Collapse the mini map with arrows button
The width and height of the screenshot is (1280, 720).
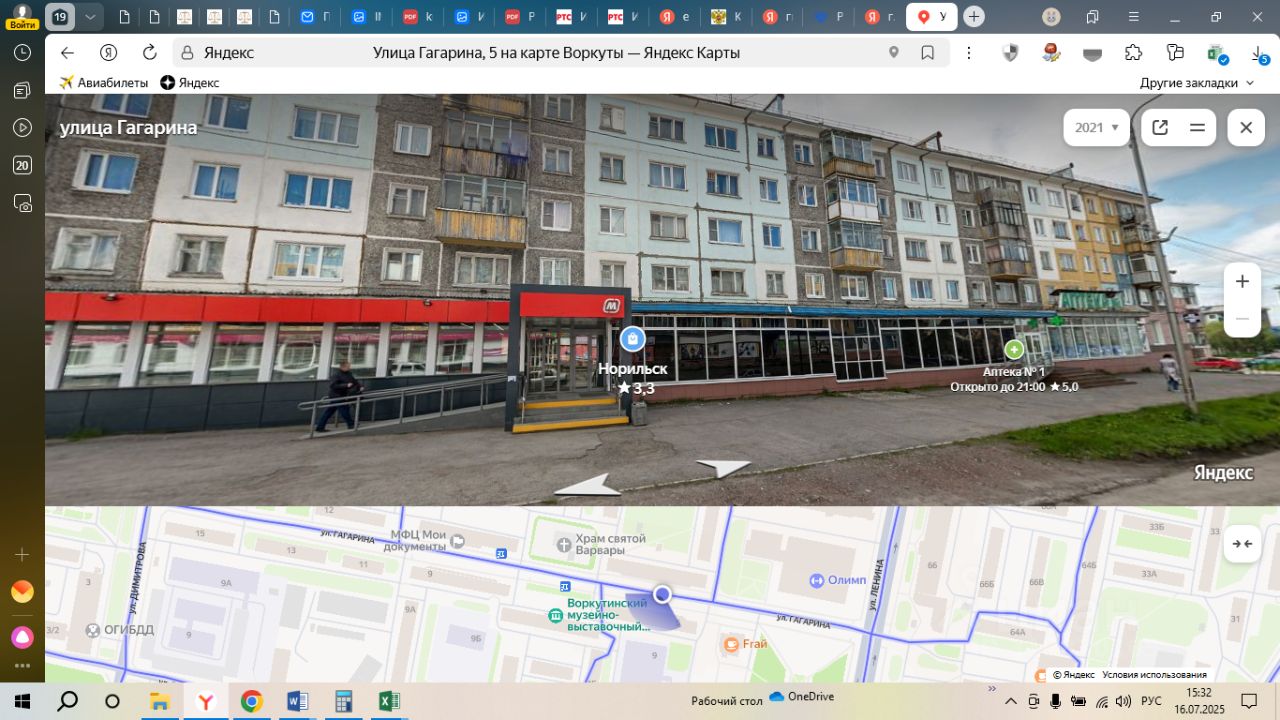[x=1242, y=544]
